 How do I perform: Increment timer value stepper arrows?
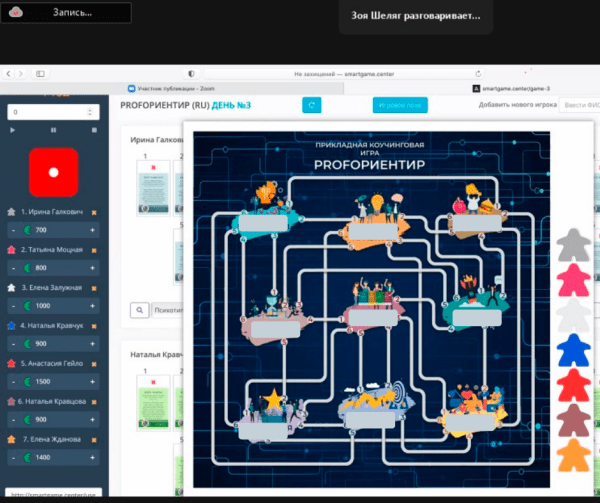(x=90, y=112)
